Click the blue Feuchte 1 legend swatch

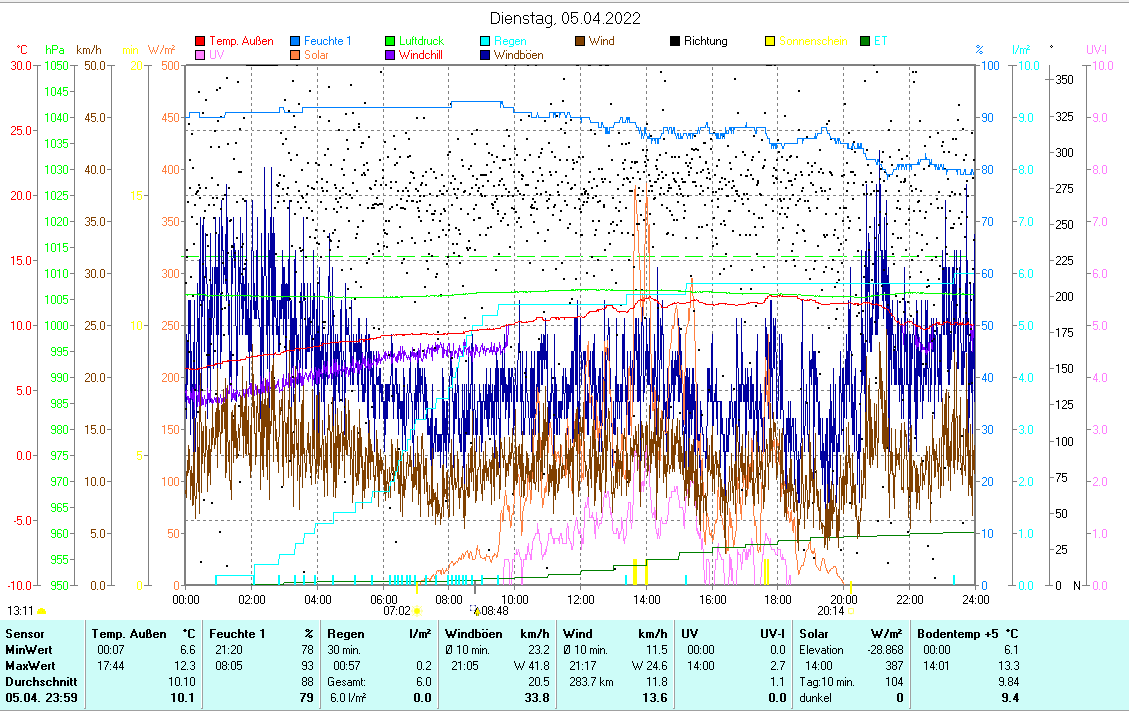coord(296,42)
